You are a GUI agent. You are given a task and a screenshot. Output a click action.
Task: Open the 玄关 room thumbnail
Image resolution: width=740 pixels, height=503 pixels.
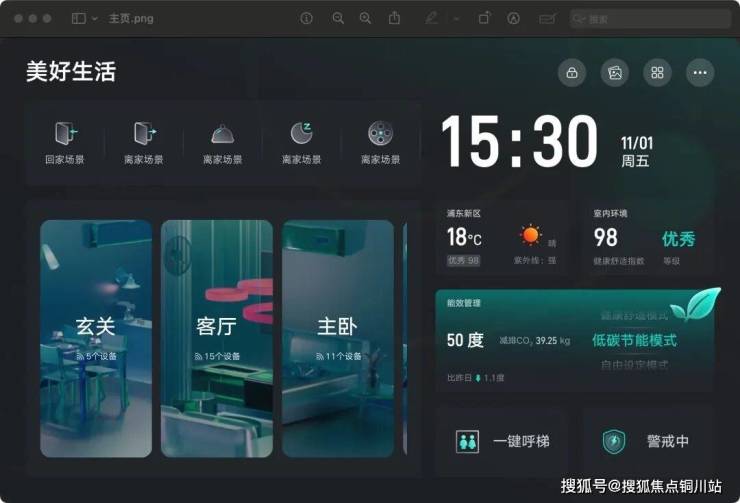96,338
